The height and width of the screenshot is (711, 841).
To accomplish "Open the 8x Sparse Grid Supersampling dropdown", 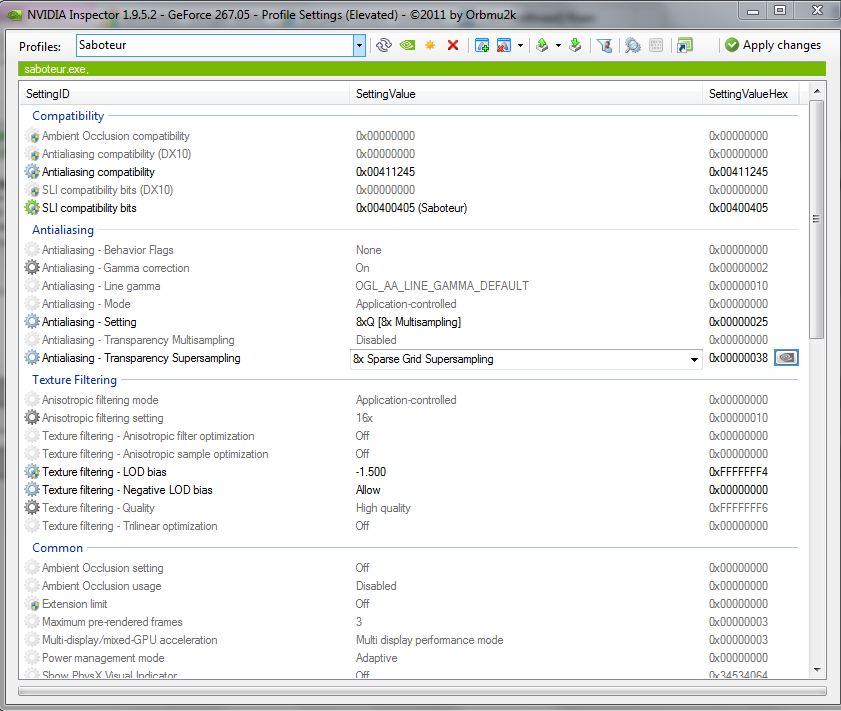I will click(694, 359).
